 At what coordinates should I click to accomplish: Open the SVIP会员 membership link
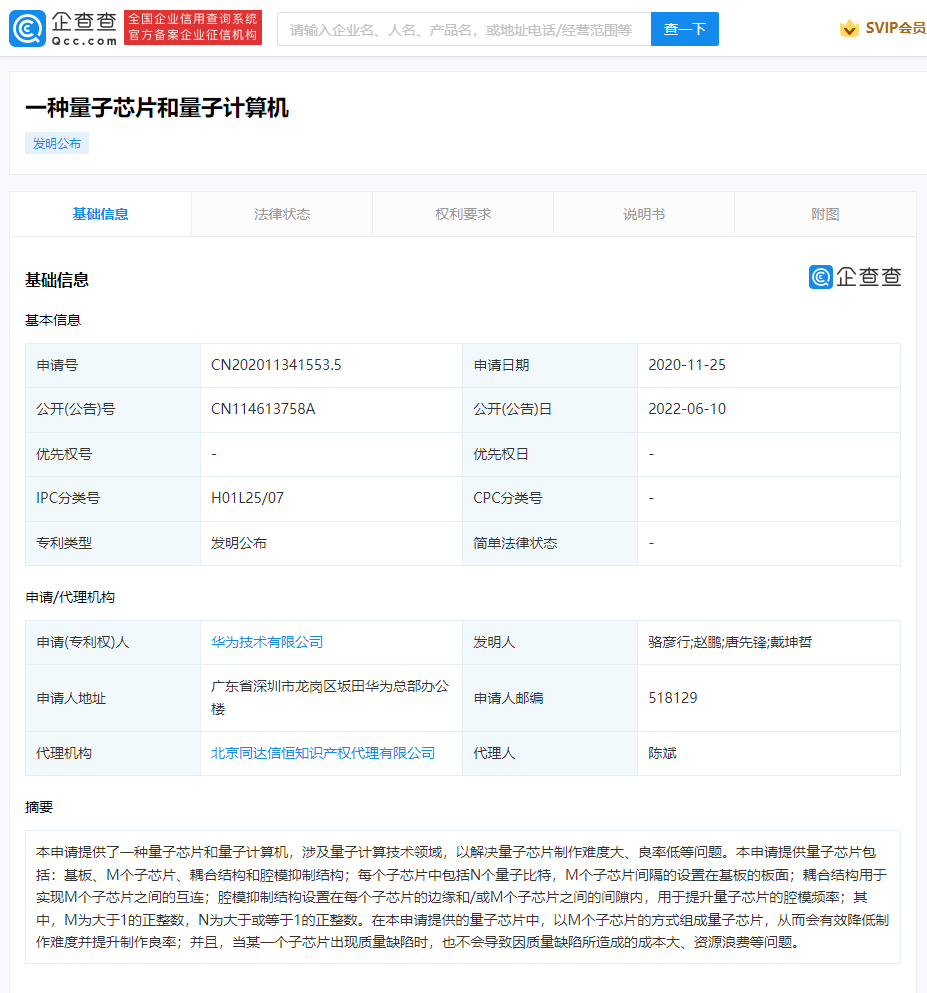tap(895, 29)
